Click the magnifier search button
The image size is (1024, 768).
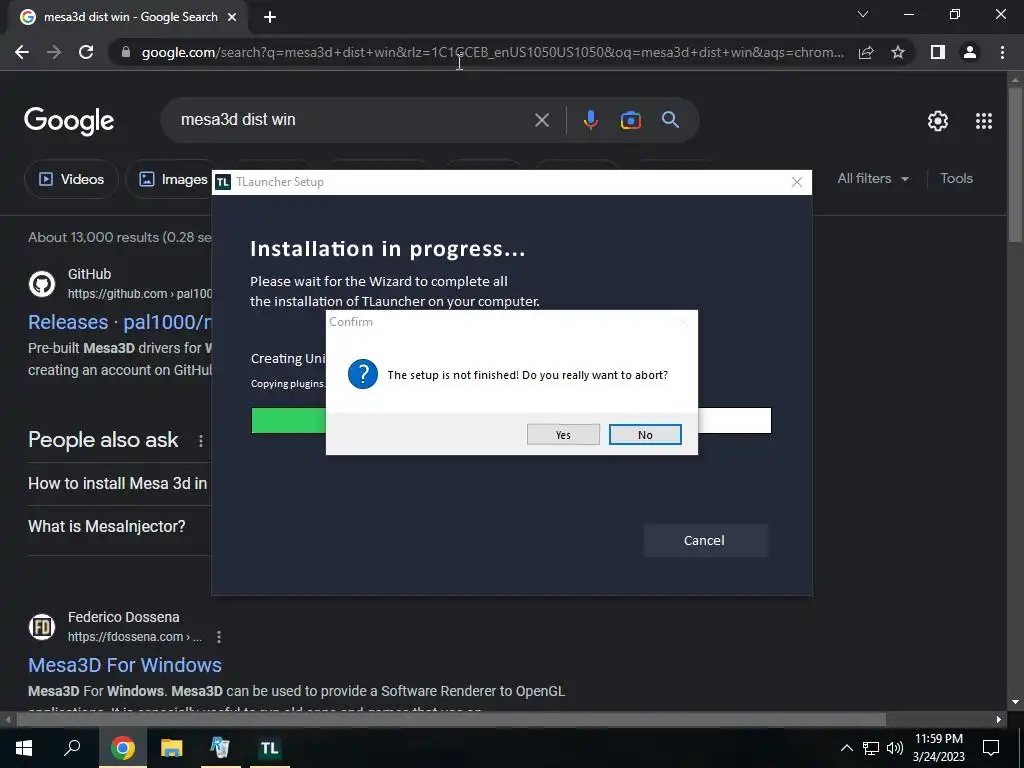[671, 120]
